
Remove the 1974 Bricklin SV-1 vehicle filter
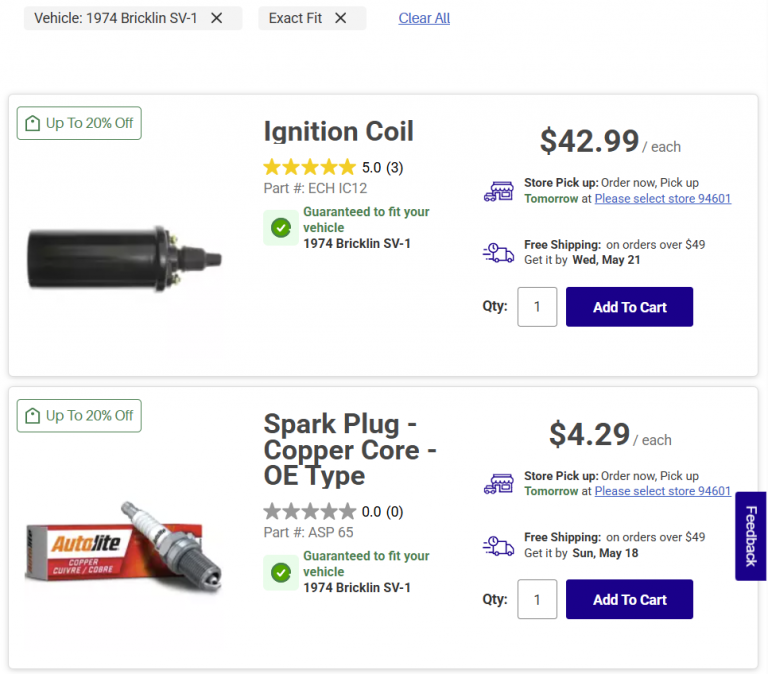(217, 18)
